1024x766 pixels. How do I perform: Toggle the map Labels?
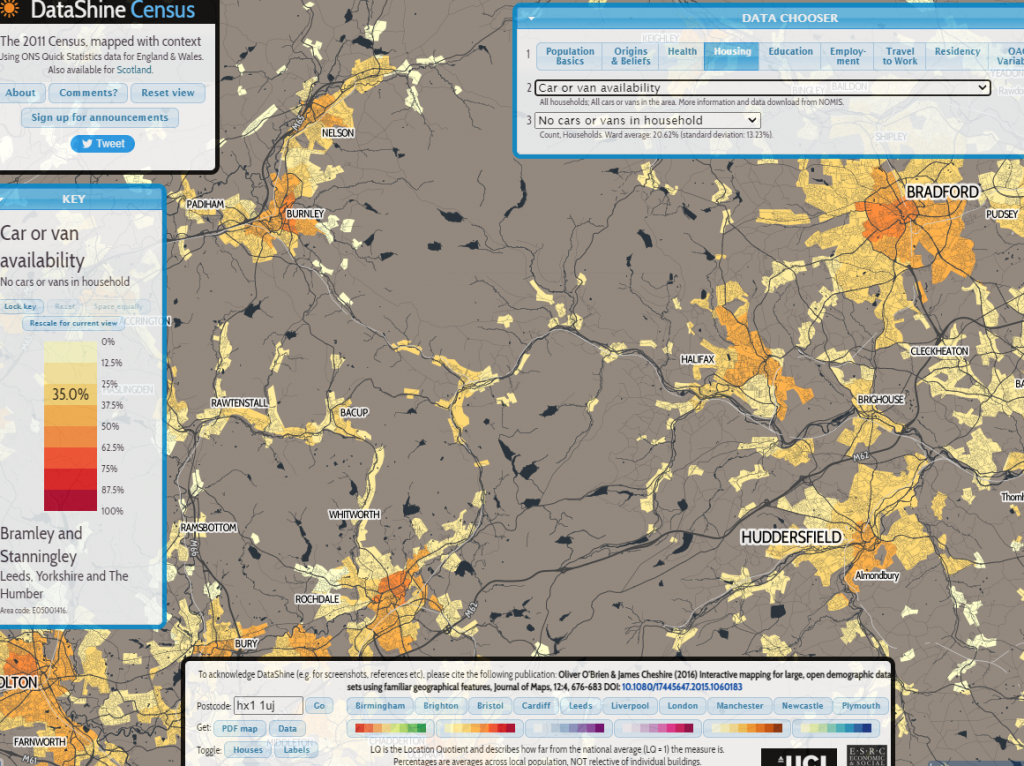click(296, 750)
